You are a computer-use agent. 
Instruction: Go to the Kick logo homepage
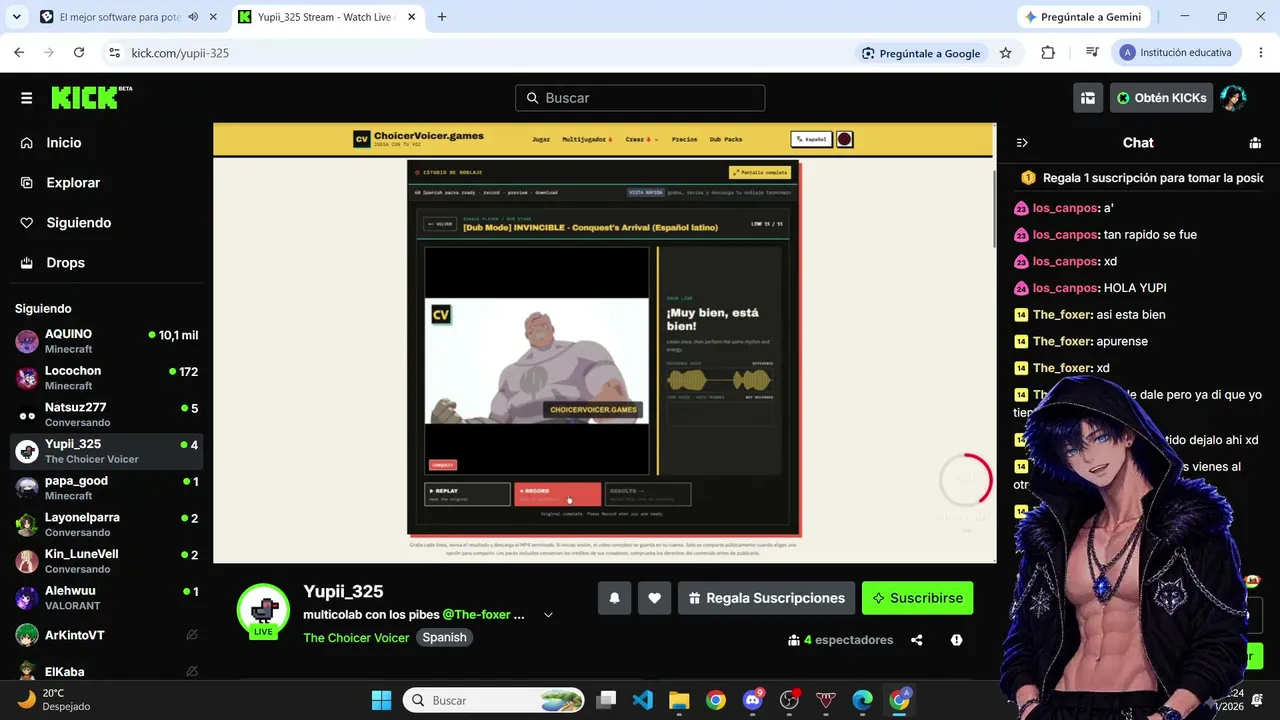(91, 97)
